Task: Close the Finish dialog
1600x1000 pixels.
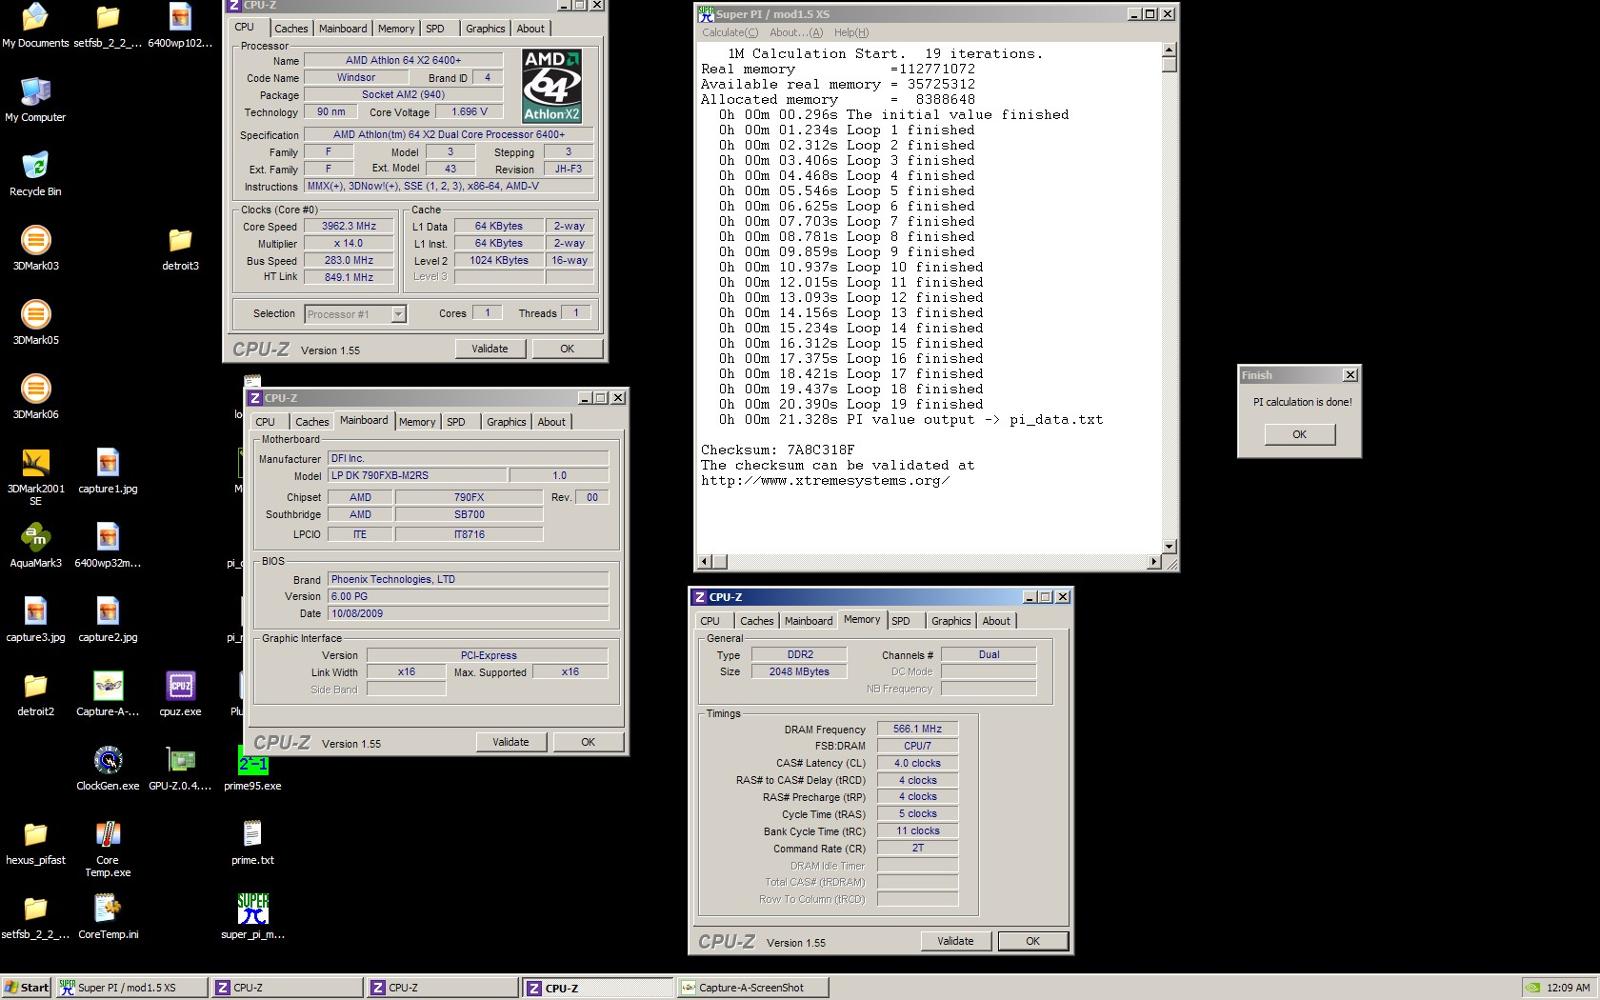Action: 1350,375
